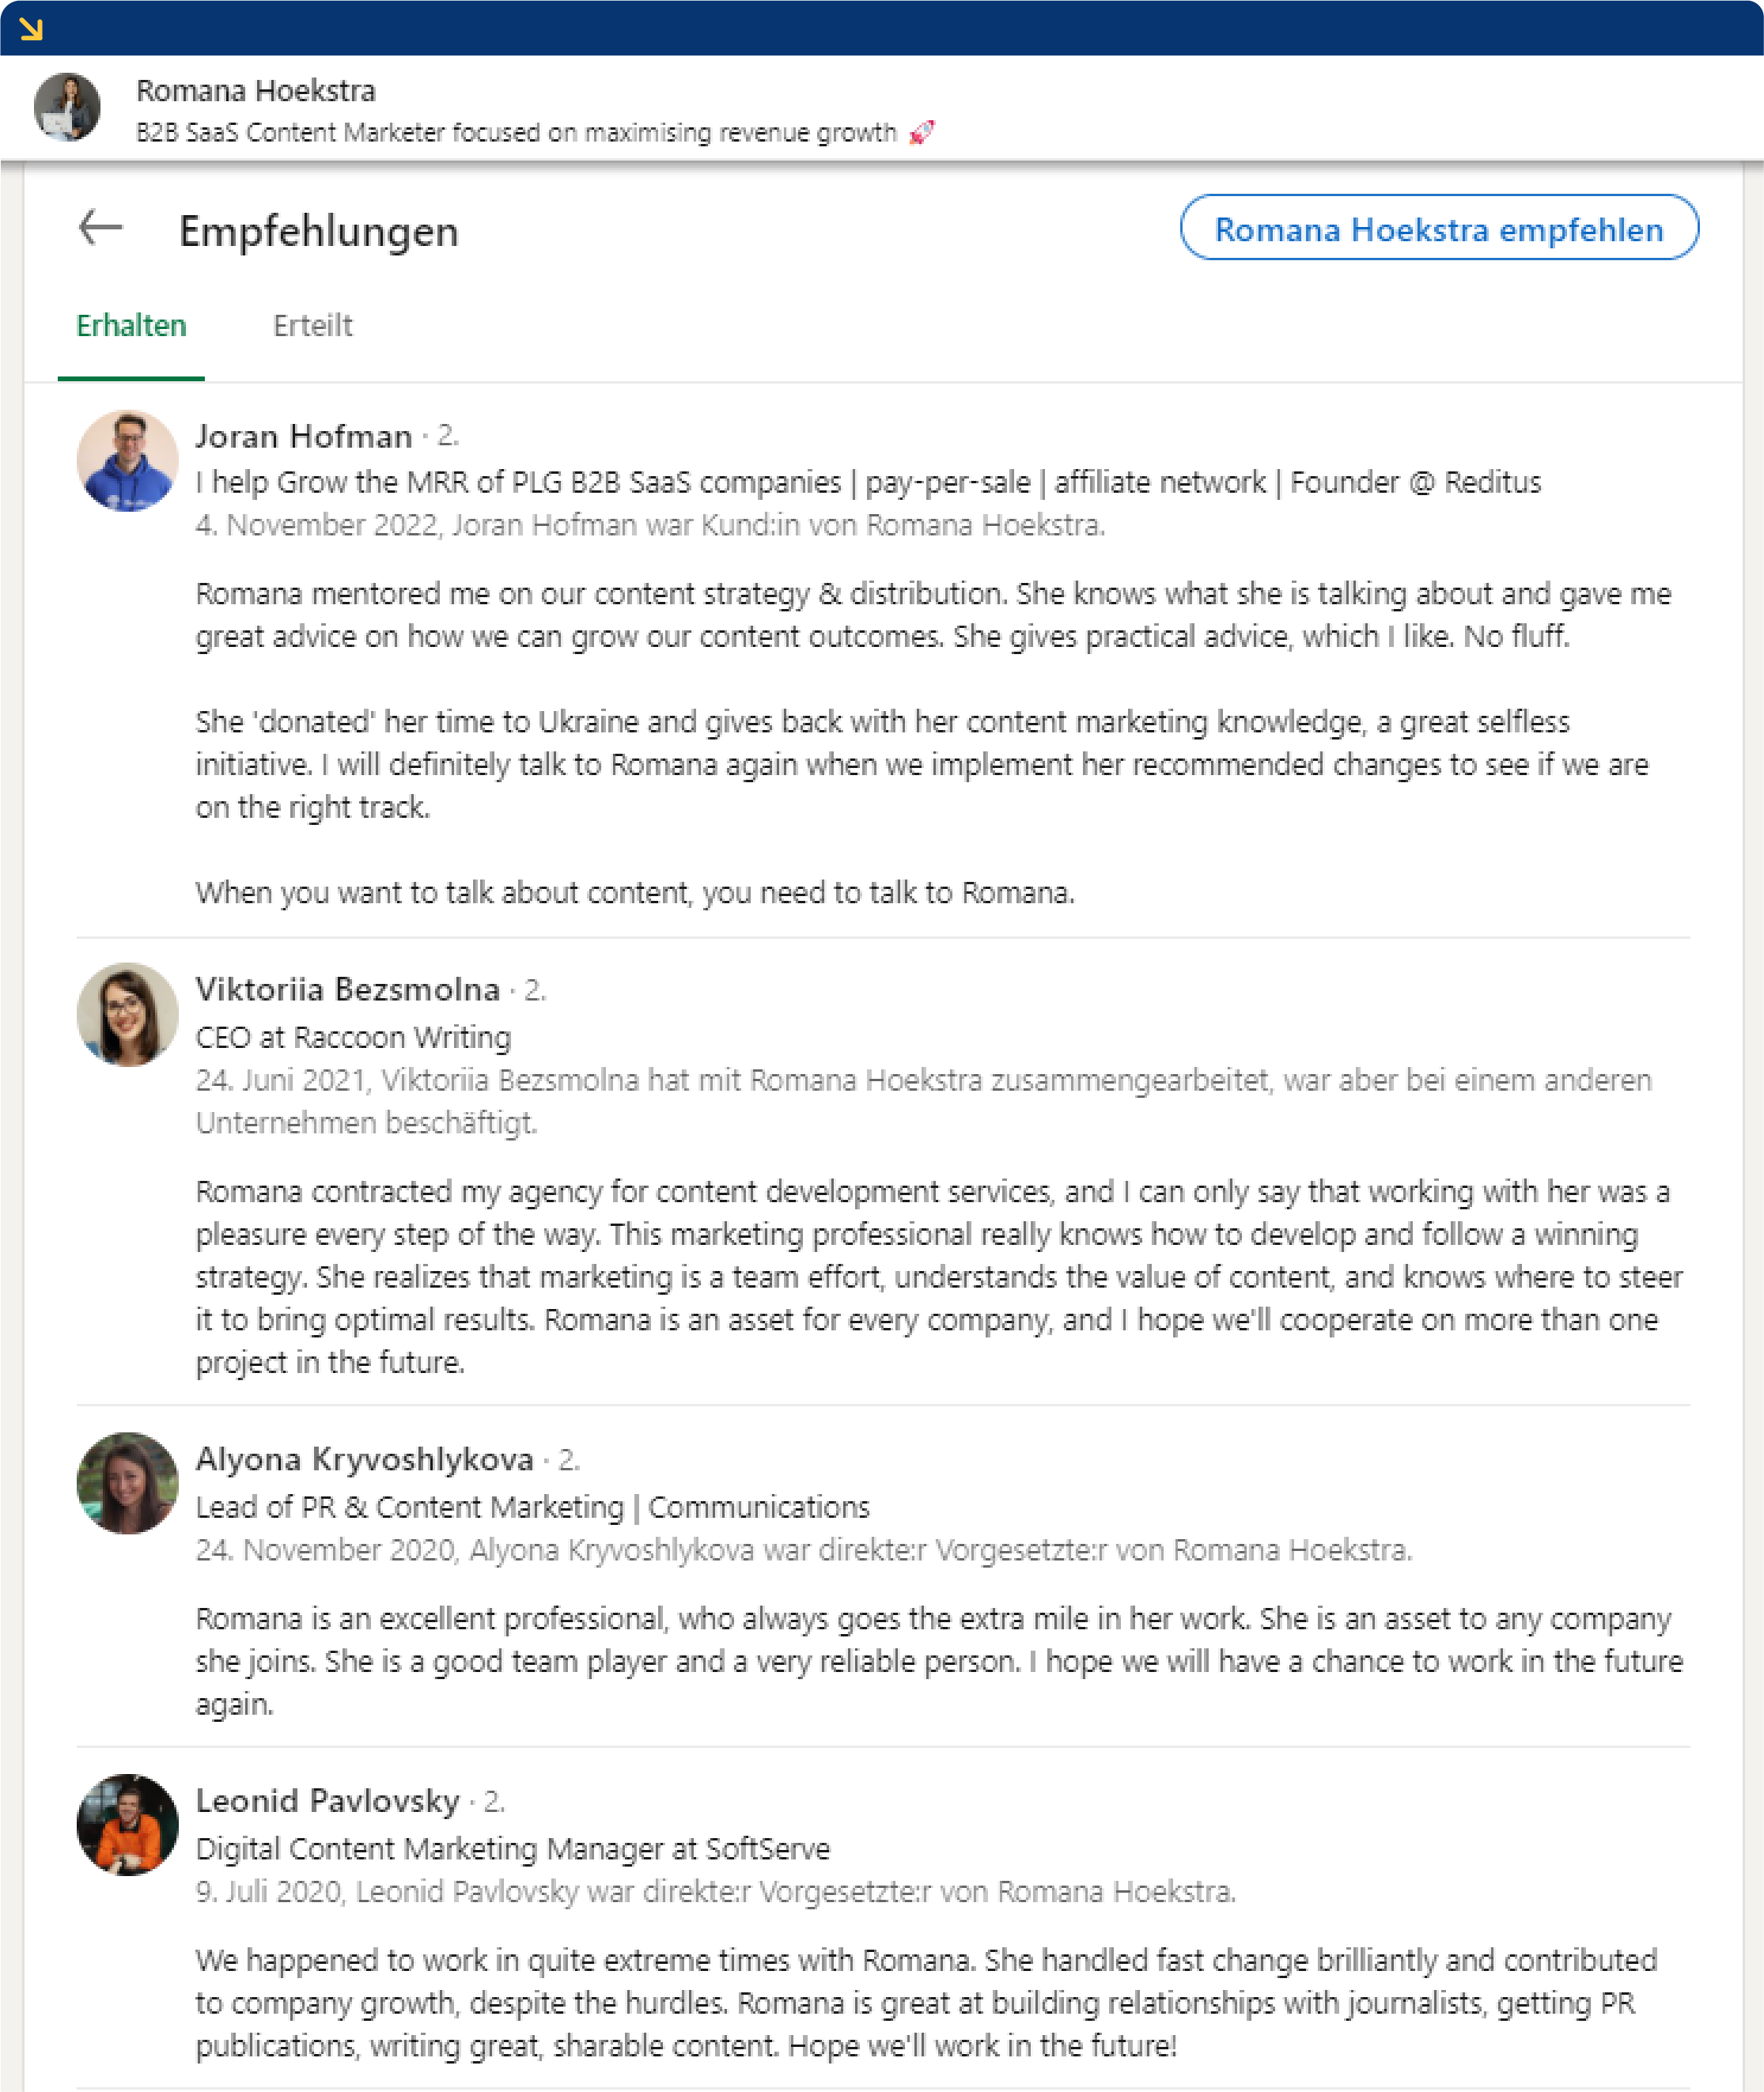Viewport: 1764px width, 2092px height.
Task: Open Viktoriia Bezsmolna's name link
Action: (x=347, y=989)
